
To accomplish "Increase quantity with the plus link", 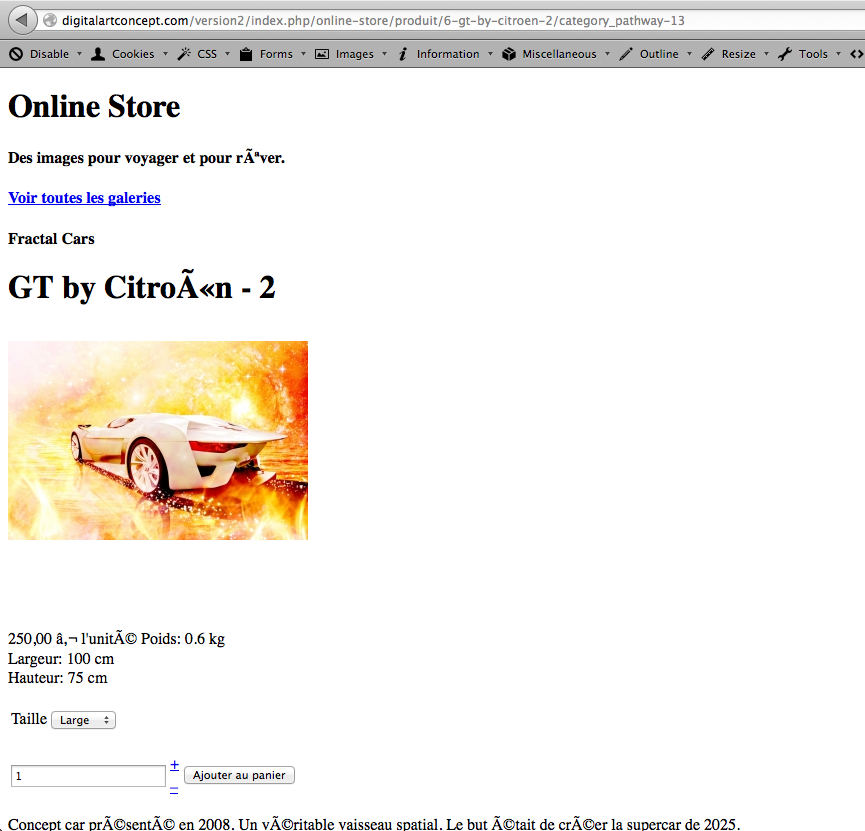I will click(x=174, y=765).
